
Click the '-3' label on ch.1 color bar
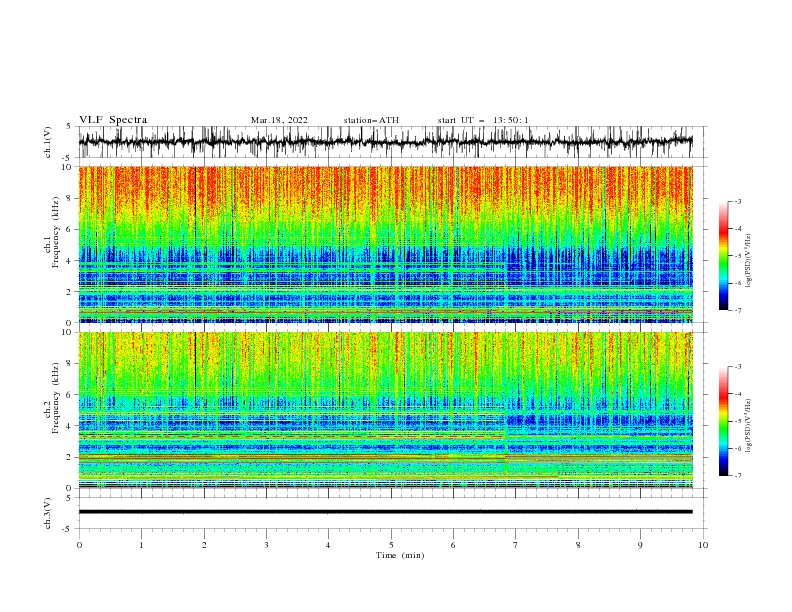[738, 201]
